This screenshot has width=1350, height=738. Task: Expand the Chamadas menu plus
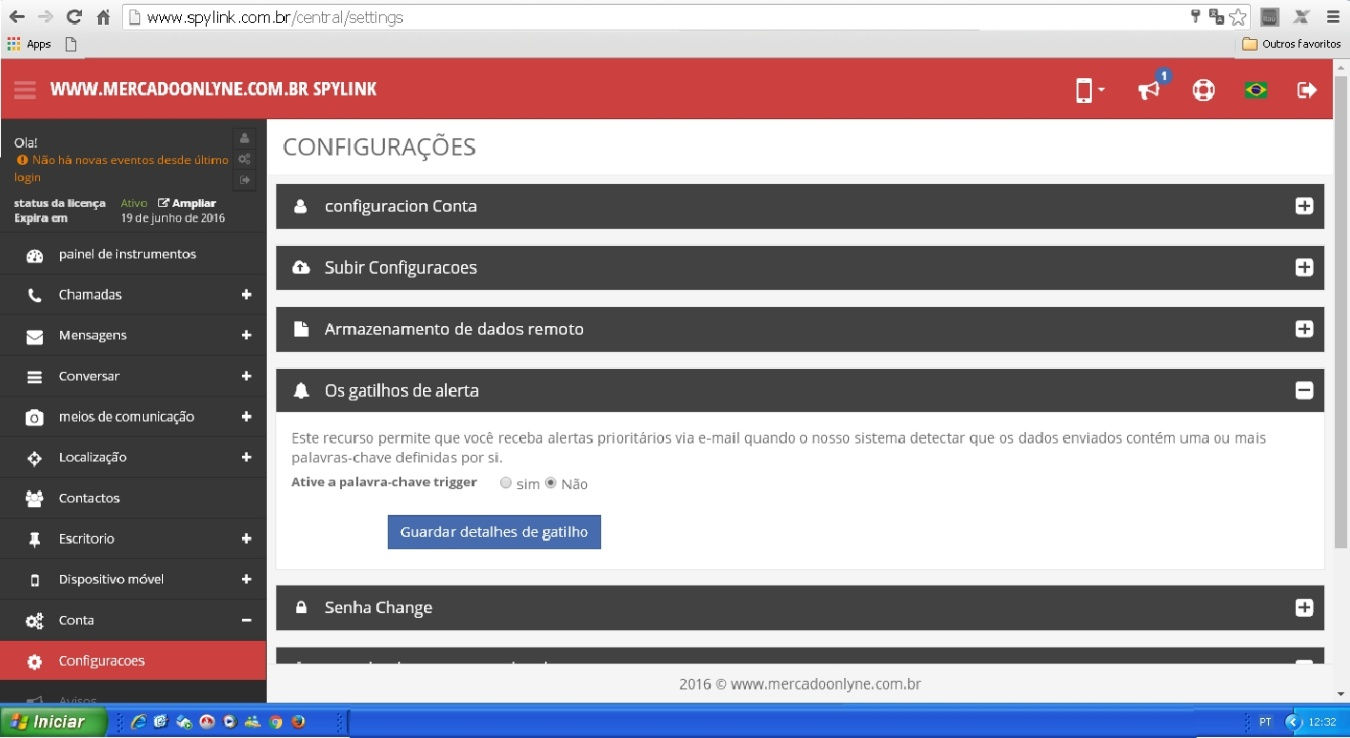click(x=246, y=295)
